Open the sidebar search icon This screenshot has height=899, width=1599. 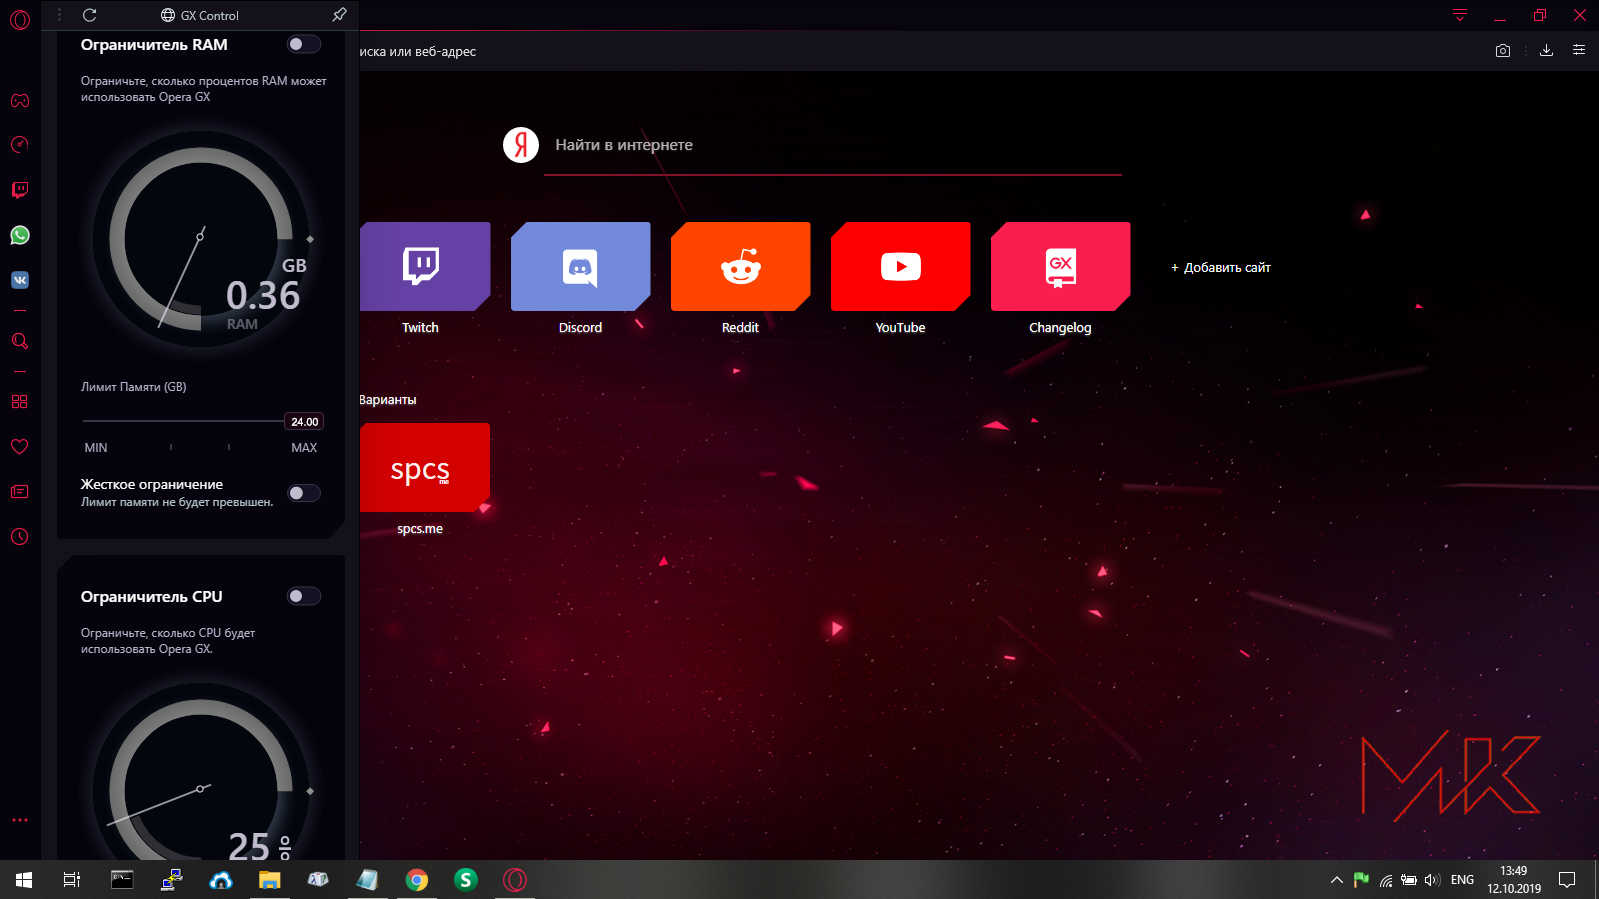(x=20, y=341)
